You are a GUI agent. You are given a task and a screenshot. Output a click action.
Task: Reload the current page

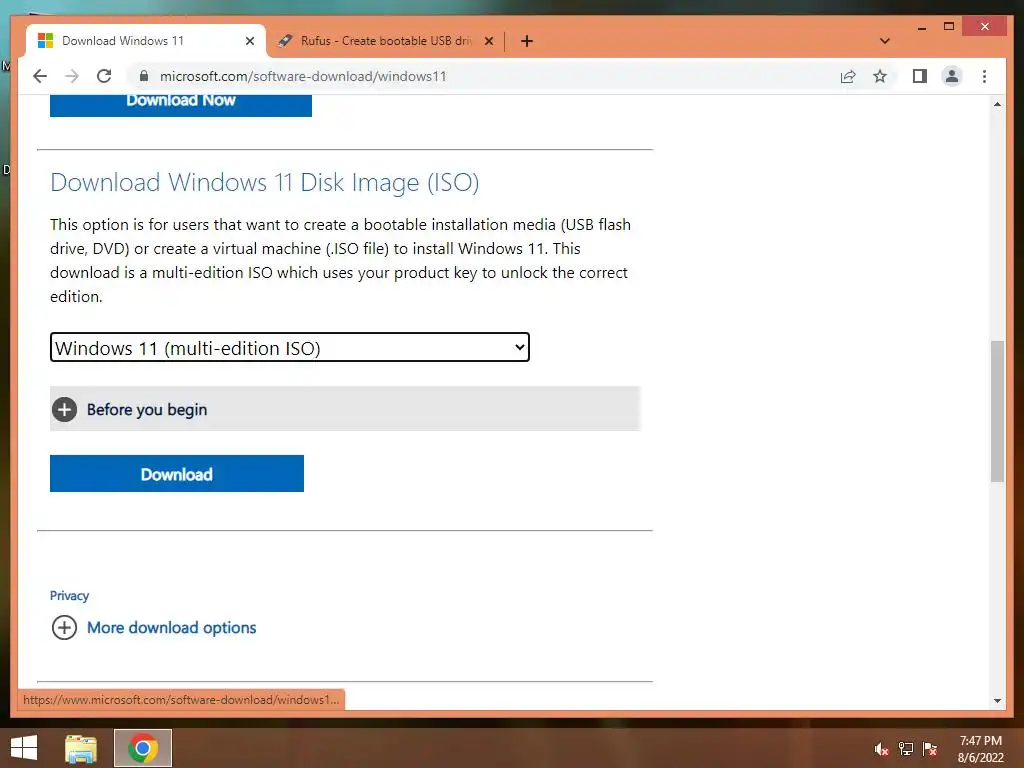click(104, 76)
